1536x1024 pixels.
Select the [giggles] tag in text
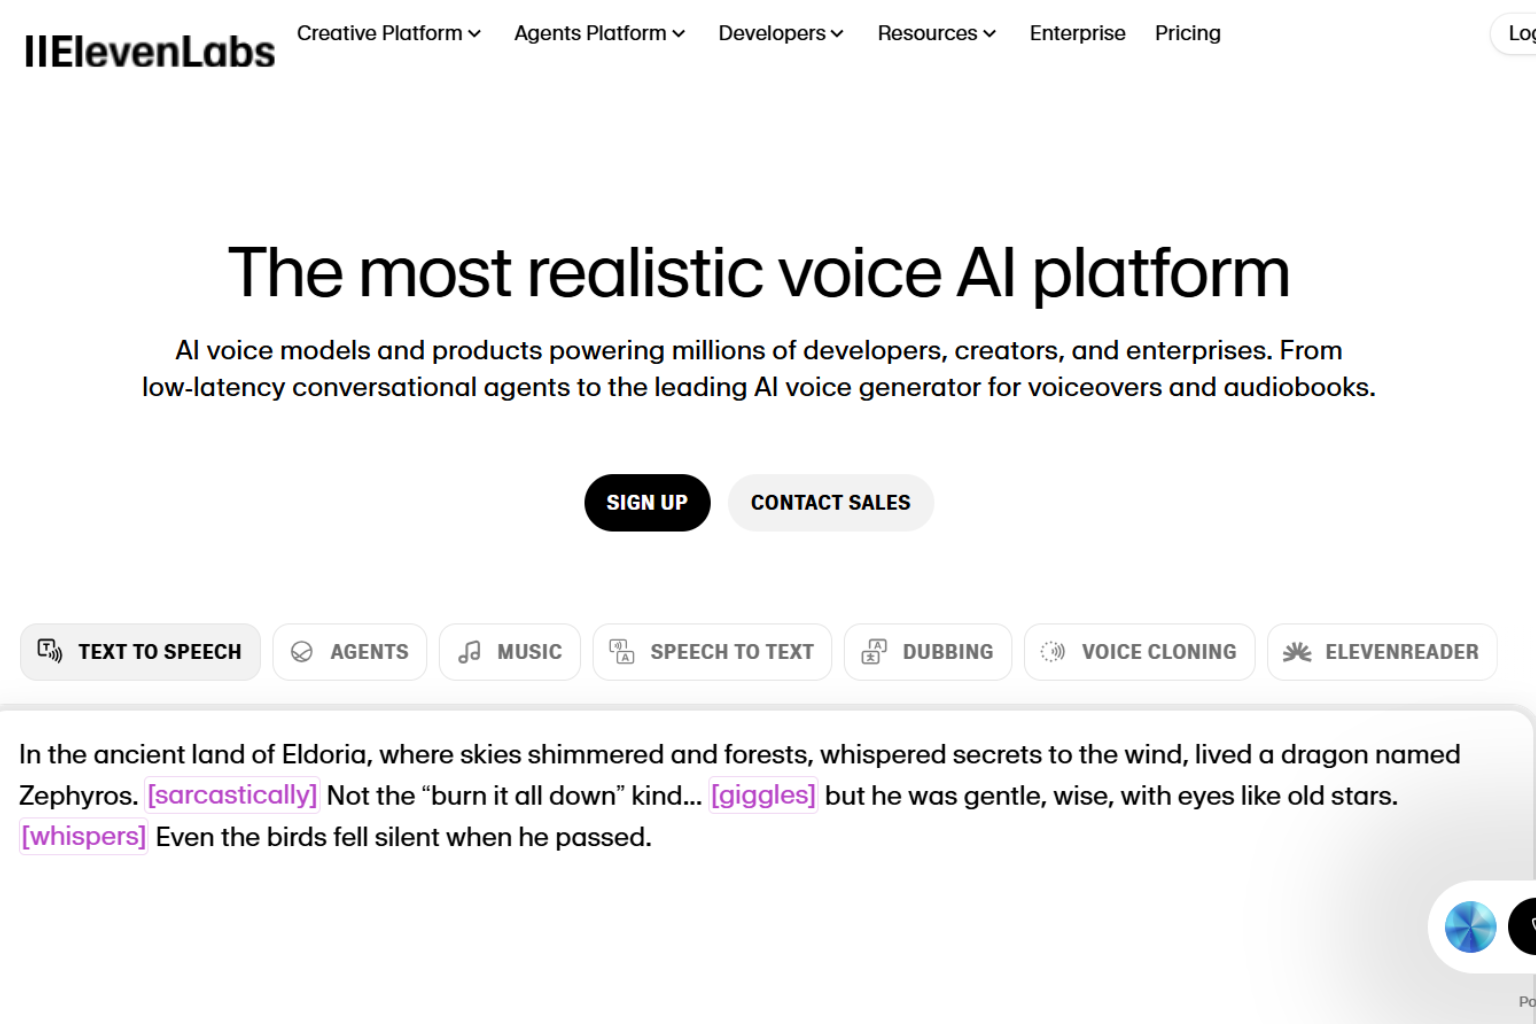click(763, 795)
